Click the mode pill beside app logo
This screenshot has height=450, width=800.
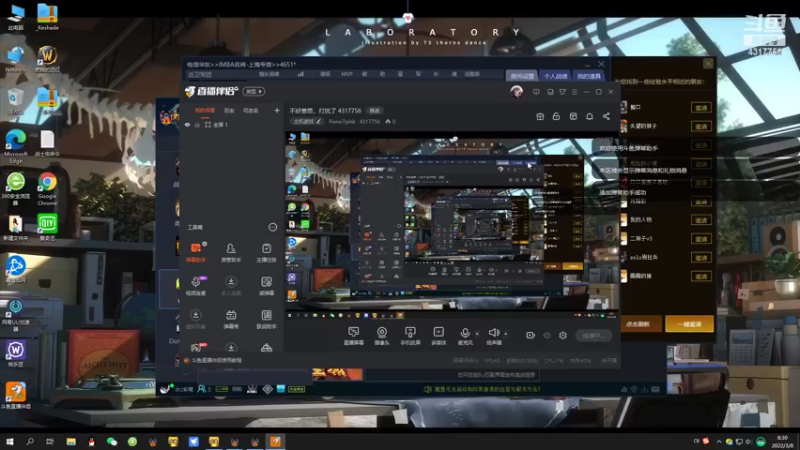[254, 91]
